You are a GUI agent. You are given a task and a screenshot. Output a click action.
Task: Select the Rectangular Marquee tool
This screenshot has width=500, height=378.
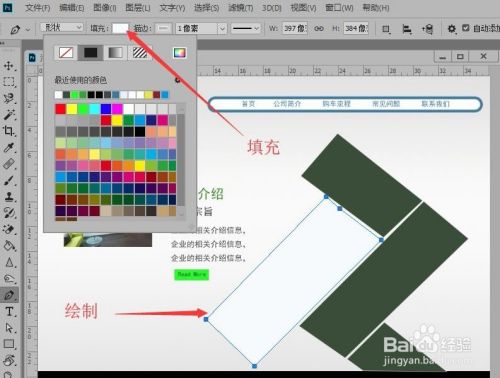coord(9,82)
